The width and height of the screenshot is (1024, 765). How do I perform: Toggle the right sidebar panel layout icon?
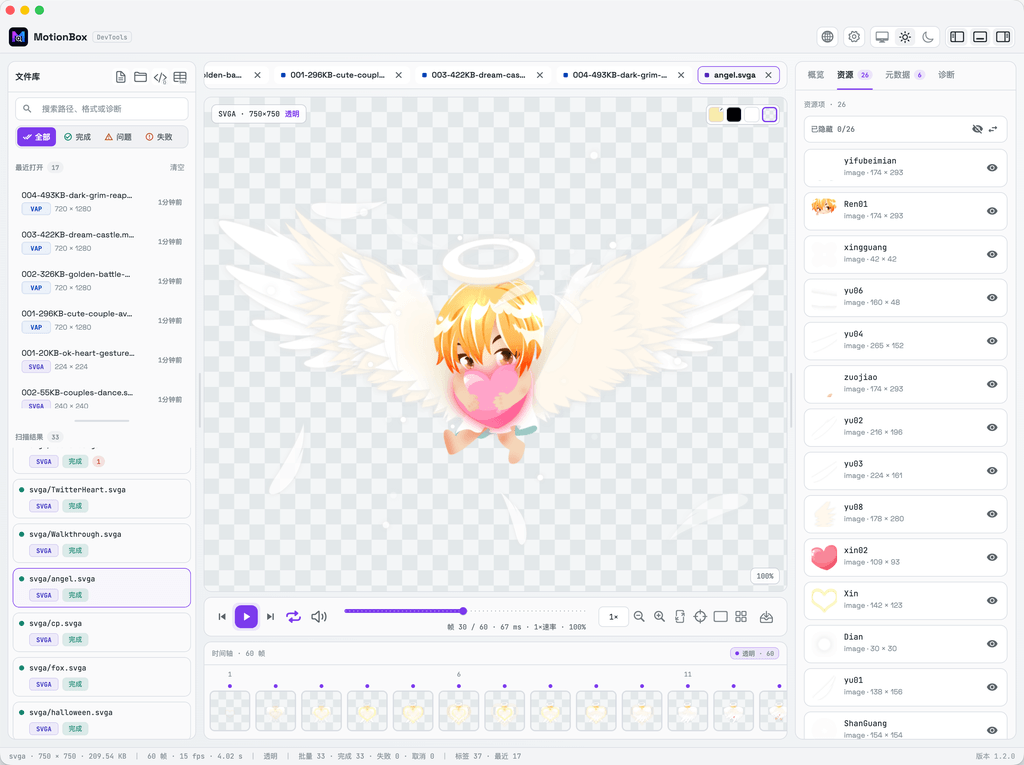(1003, 37)
